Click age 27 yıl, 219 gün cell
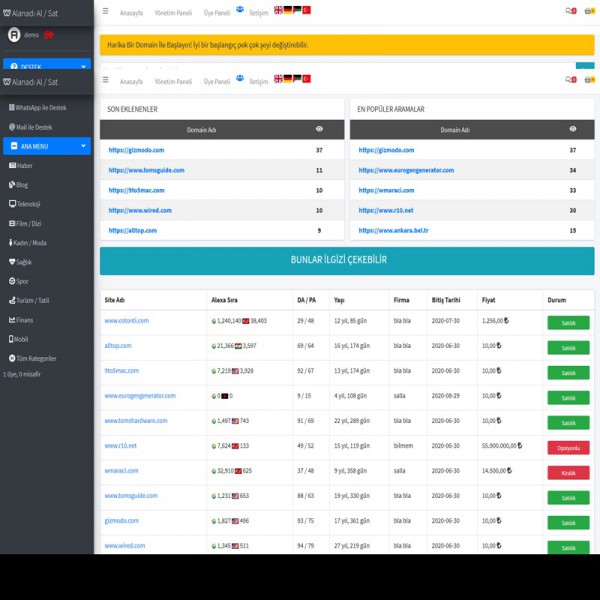600x600 pixels. pos(352,545)
